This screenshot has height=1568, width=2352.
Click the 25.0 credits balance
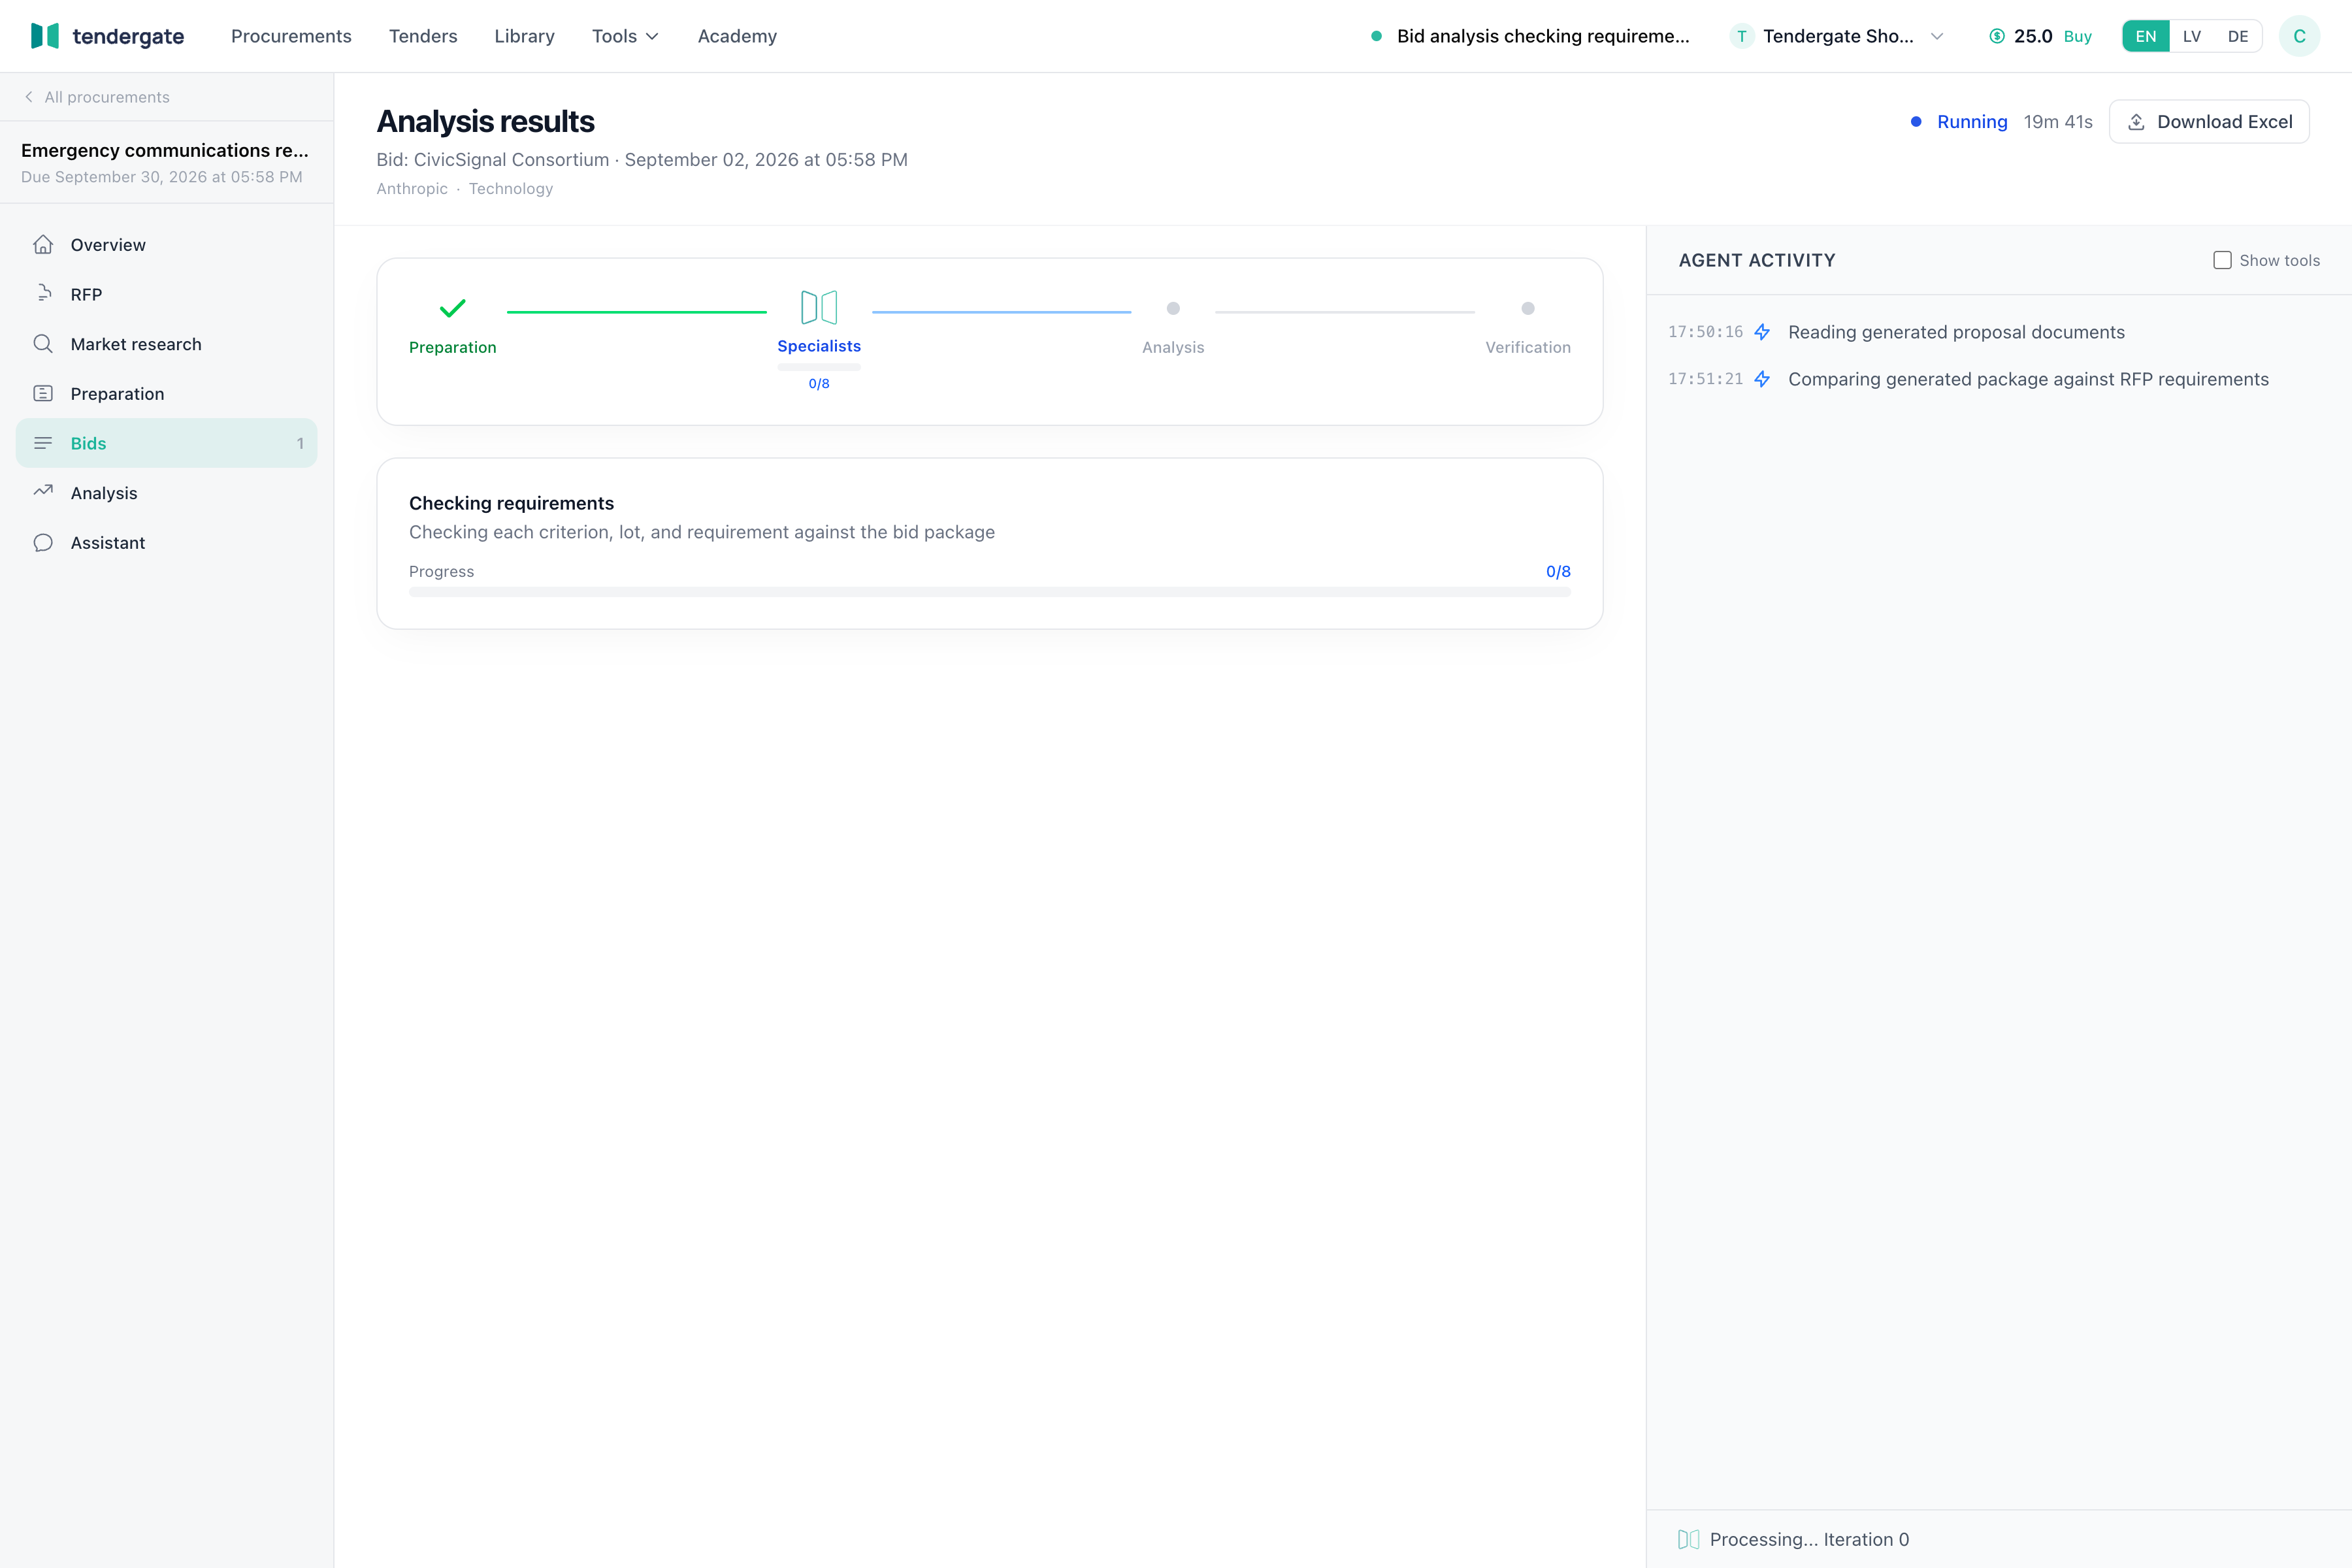tap(2033, 36)
